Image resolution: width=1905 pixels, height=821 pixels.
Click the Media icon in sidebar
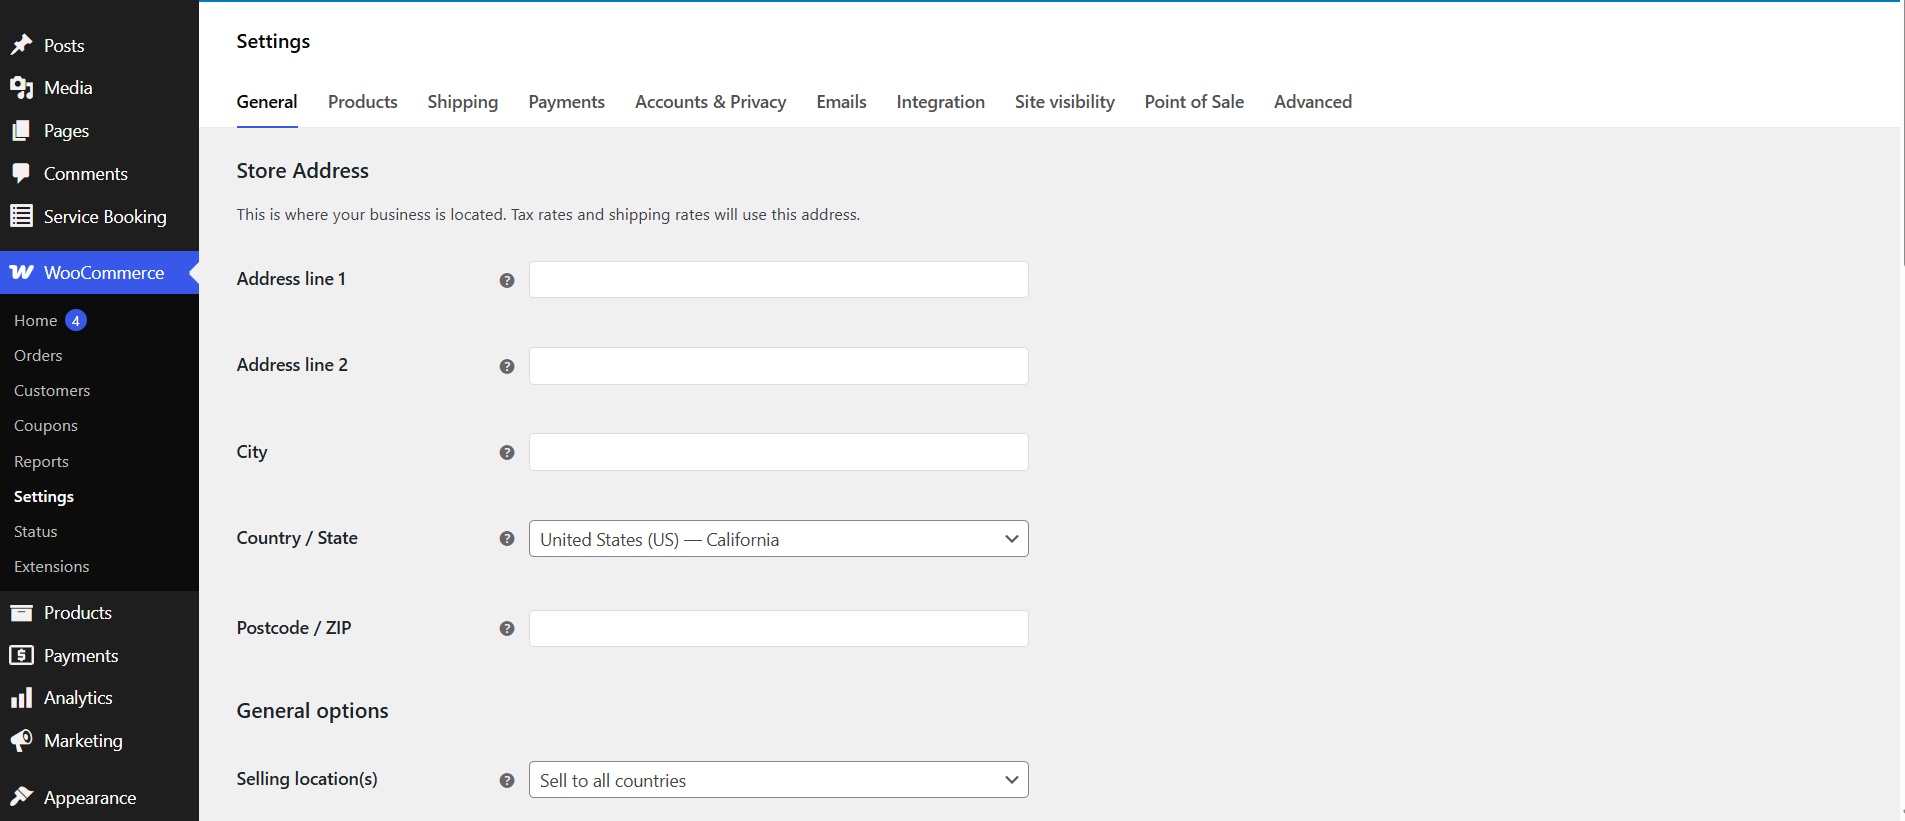pyautogui.click(x=21, y=88)
